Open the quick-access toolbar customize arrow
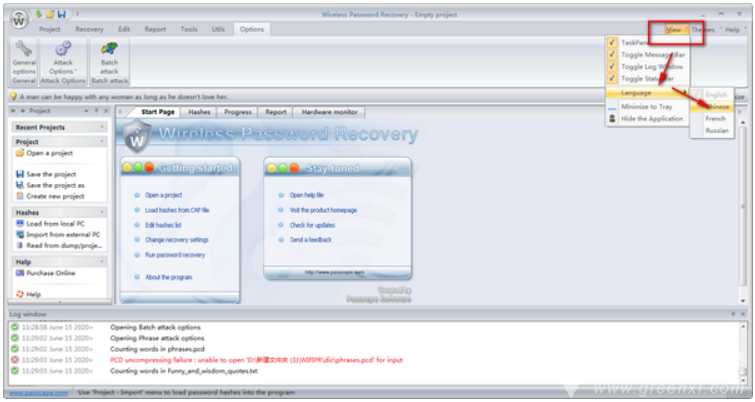This screenshot has height=402, width=755. pos(77,14)
